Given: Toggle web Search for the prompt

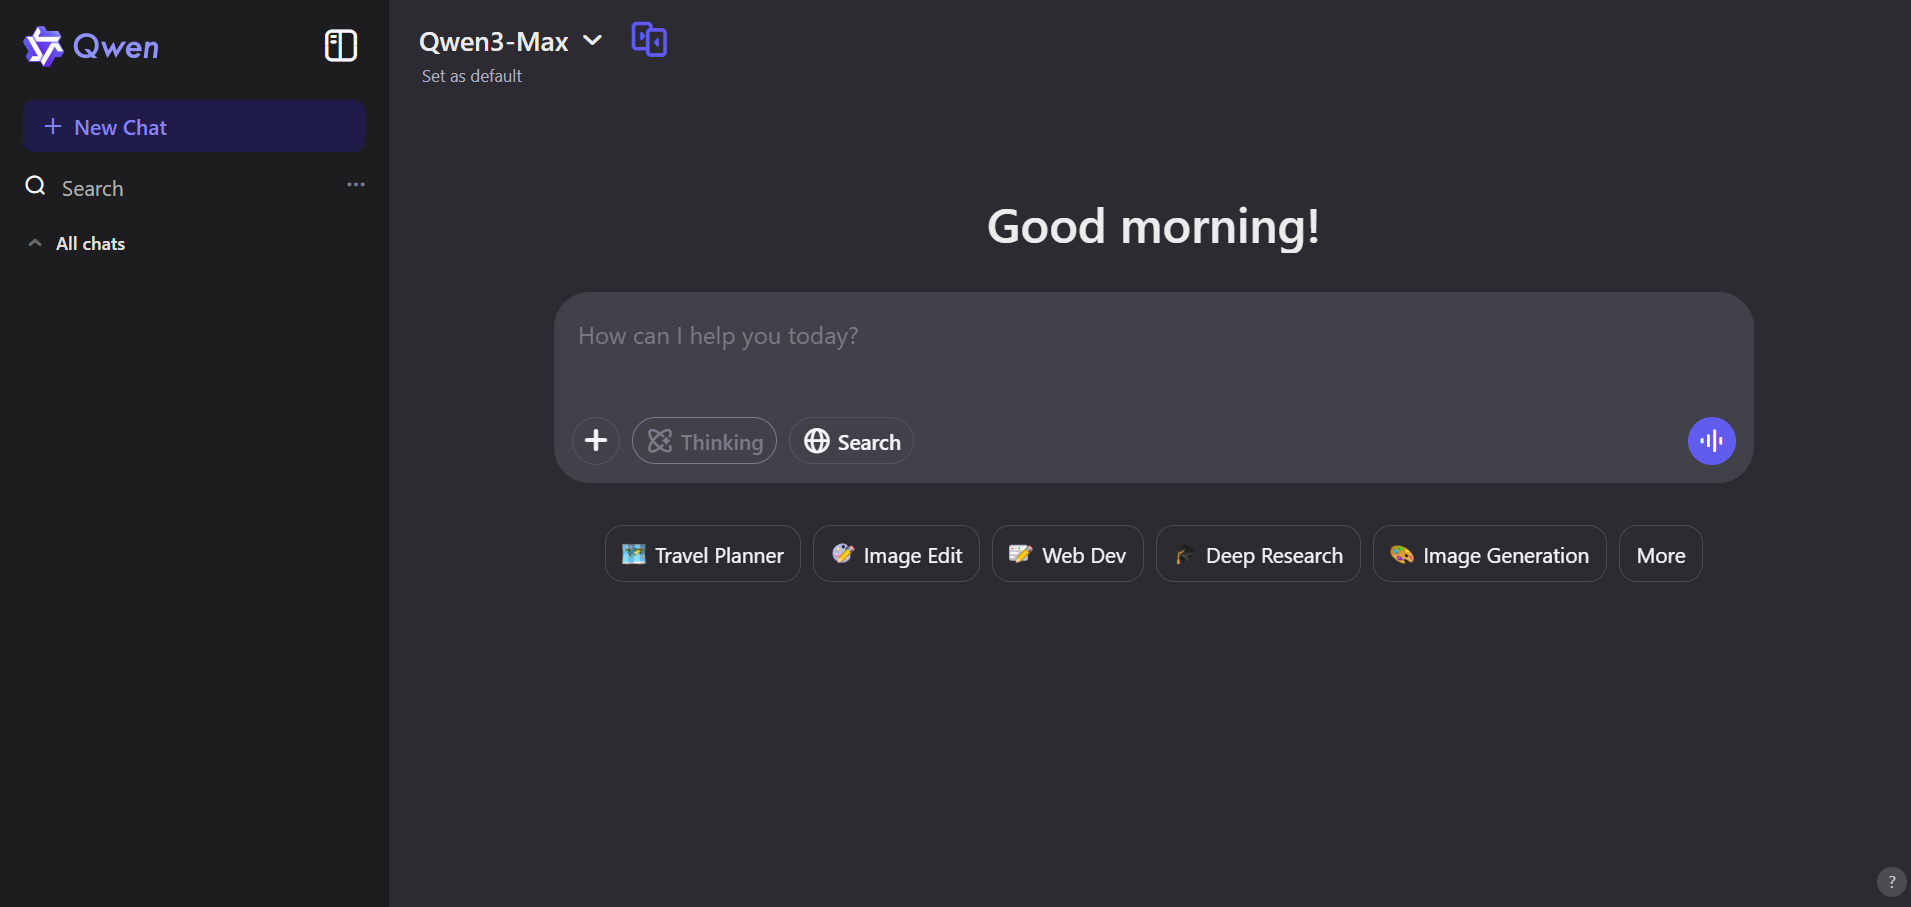Looking at the screenshot, I should click(x=851, y=440).
